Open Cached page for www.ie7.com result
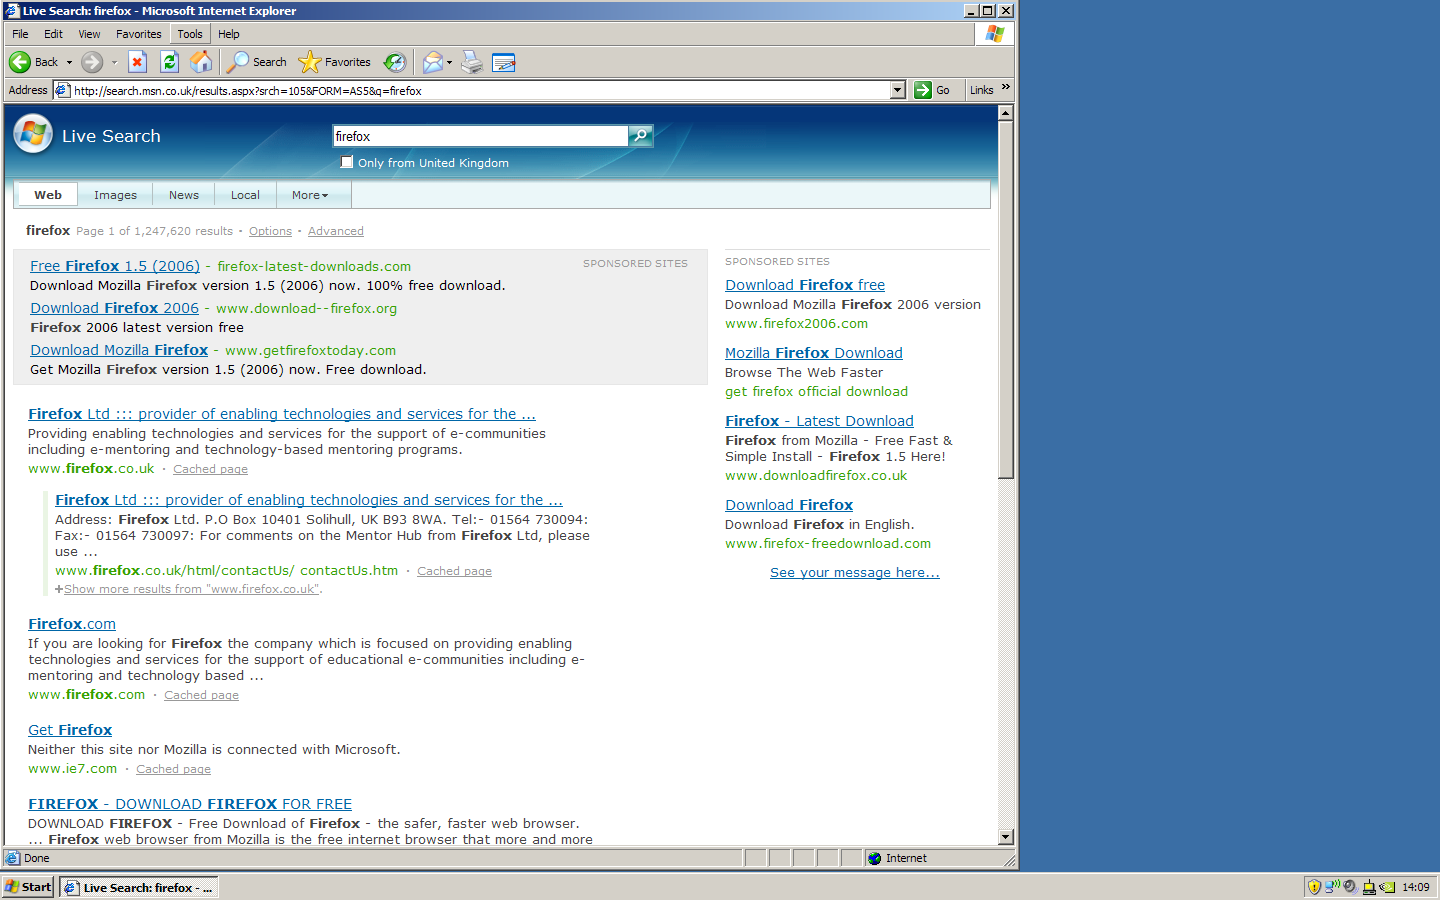Screen dimensions: 1440x900 pyautogui.click(x=173, y=769)
